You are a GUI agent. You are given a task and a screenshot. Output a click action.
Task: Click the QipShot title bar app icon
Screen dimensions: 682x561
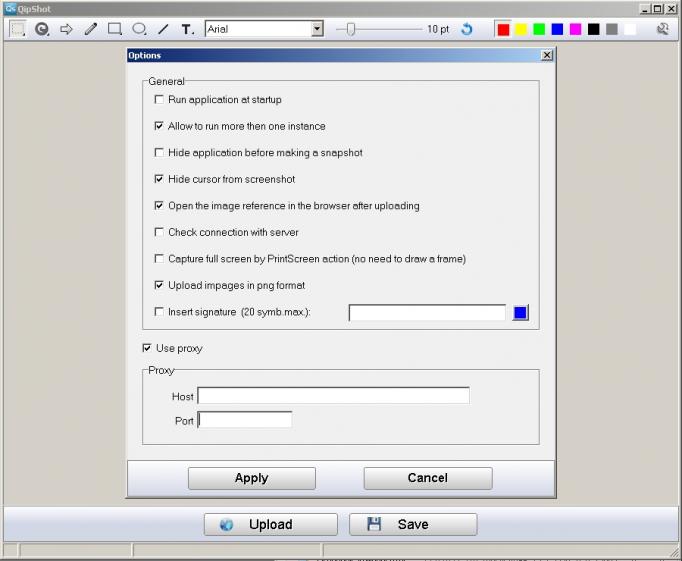pyautogui.click(x=10, y=8)
